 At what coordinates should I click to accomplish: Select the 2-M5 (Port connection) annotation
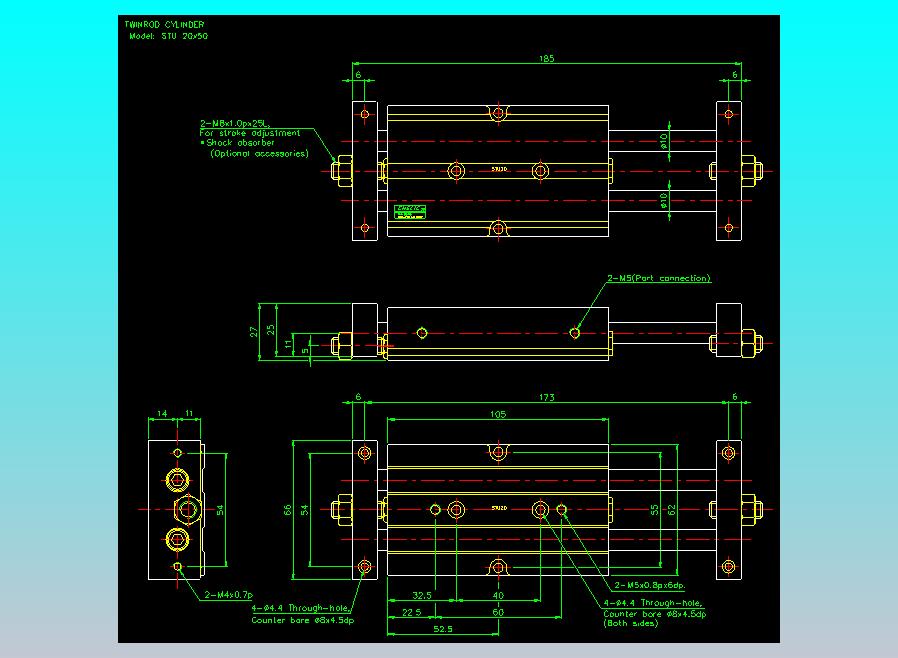point(658,278)
